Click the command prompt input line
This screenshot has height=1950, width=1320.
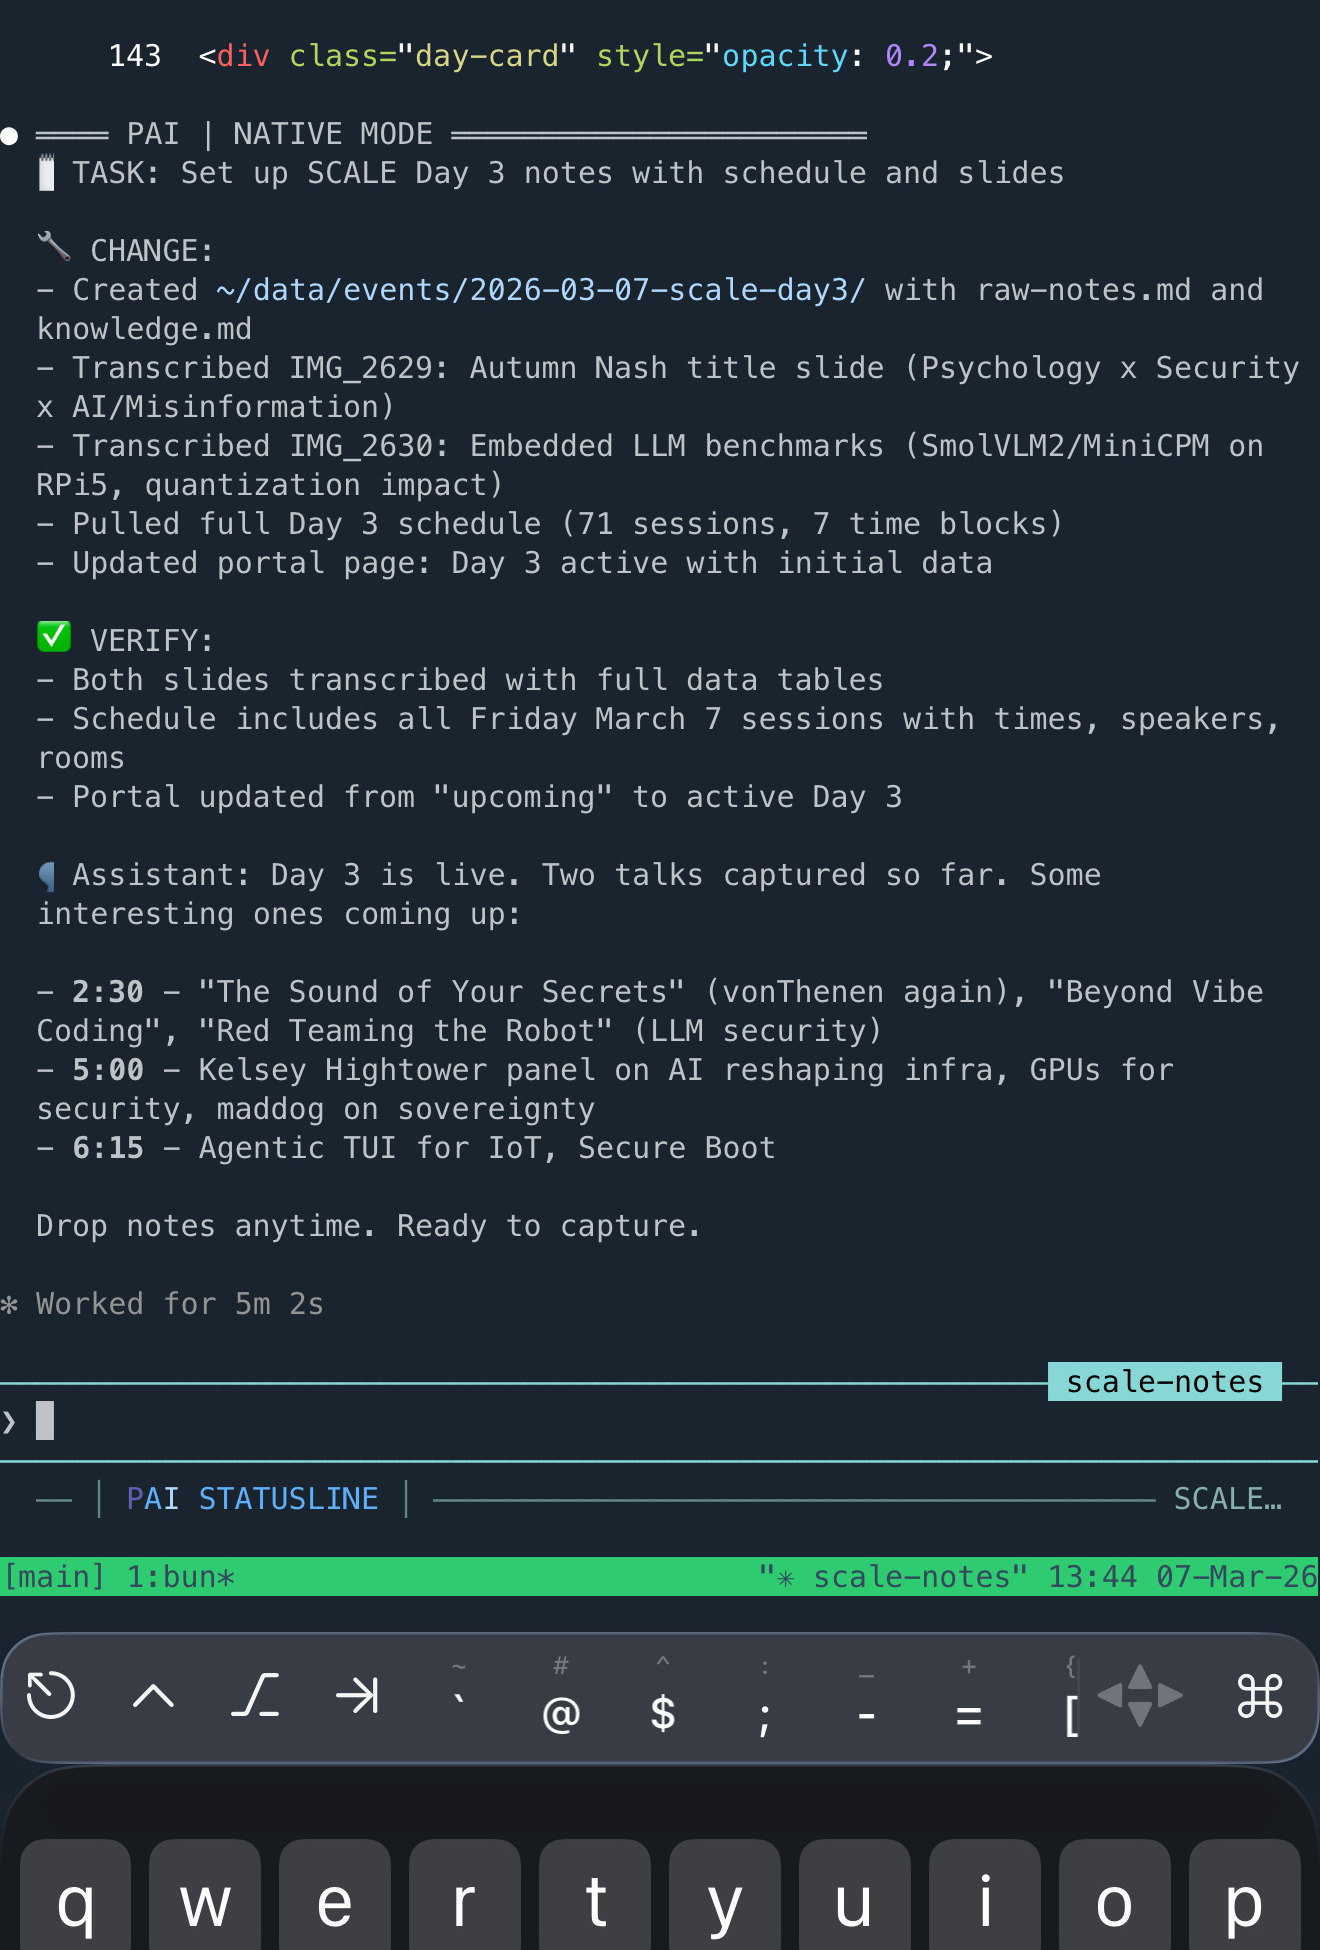point(45,1420)
